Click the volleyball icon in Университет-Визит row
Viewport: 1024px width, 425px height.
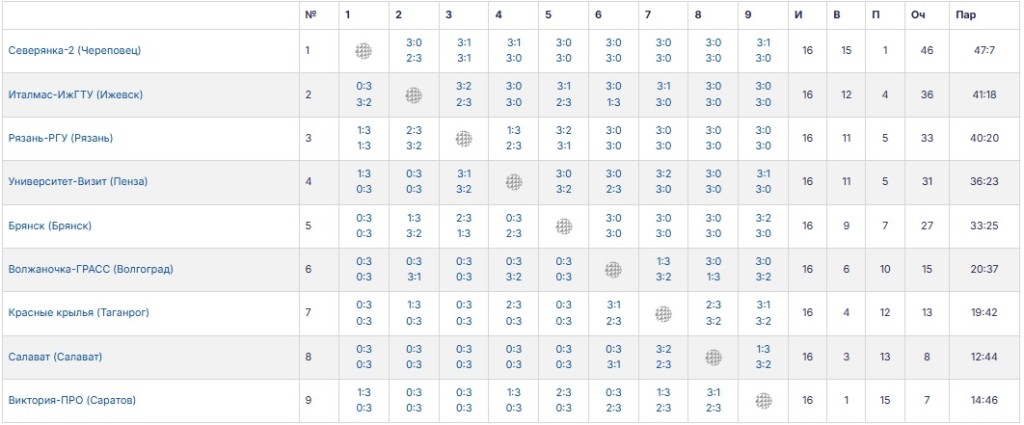pyautogui.click(x=514, y=182)
